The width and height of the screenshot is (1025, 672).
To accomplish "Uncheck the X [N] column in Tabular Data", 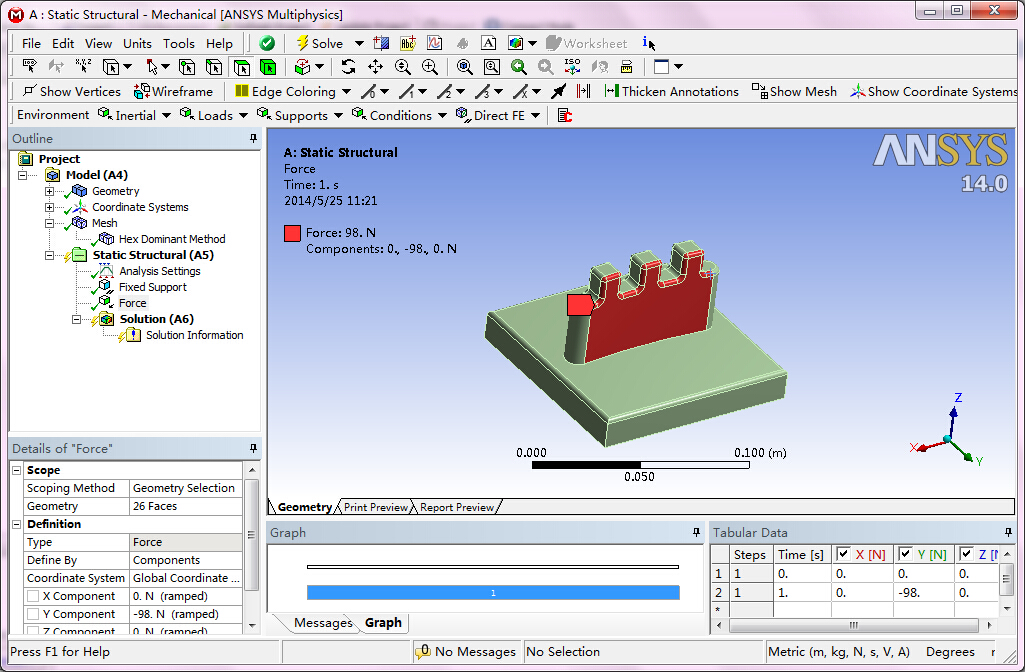I will (843, 553).
